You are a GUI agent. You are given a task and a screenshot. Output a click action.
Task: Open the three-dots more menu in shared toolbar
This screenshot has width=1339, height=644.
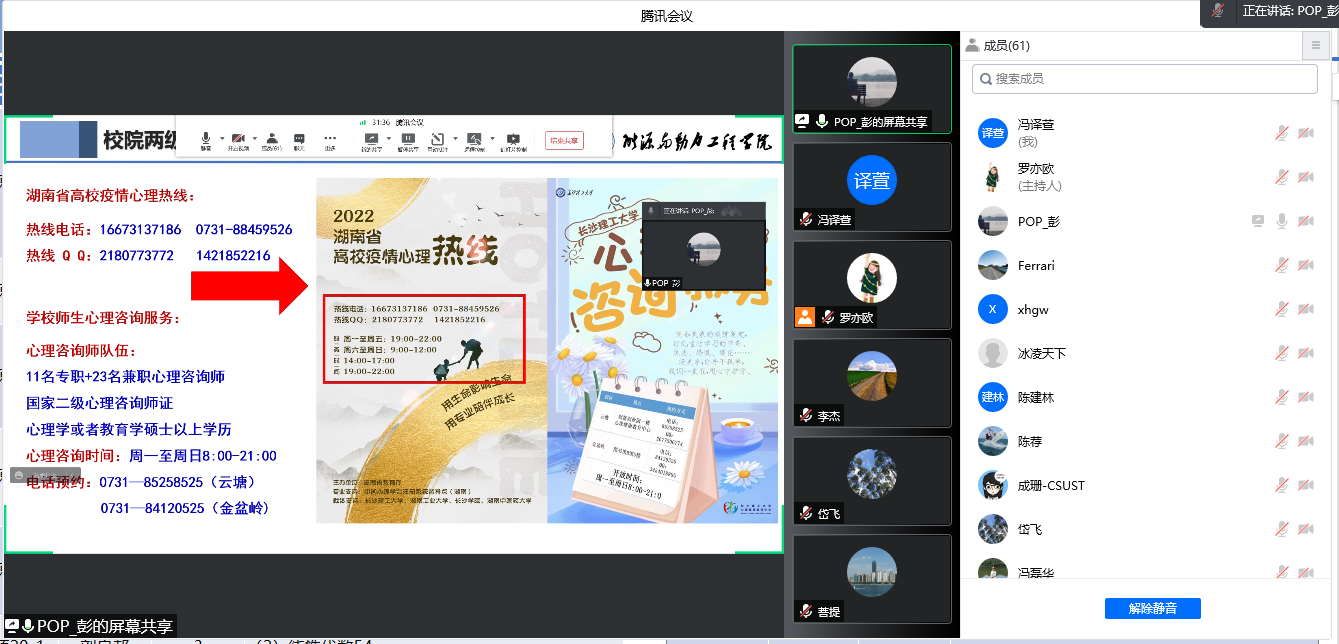330,139
